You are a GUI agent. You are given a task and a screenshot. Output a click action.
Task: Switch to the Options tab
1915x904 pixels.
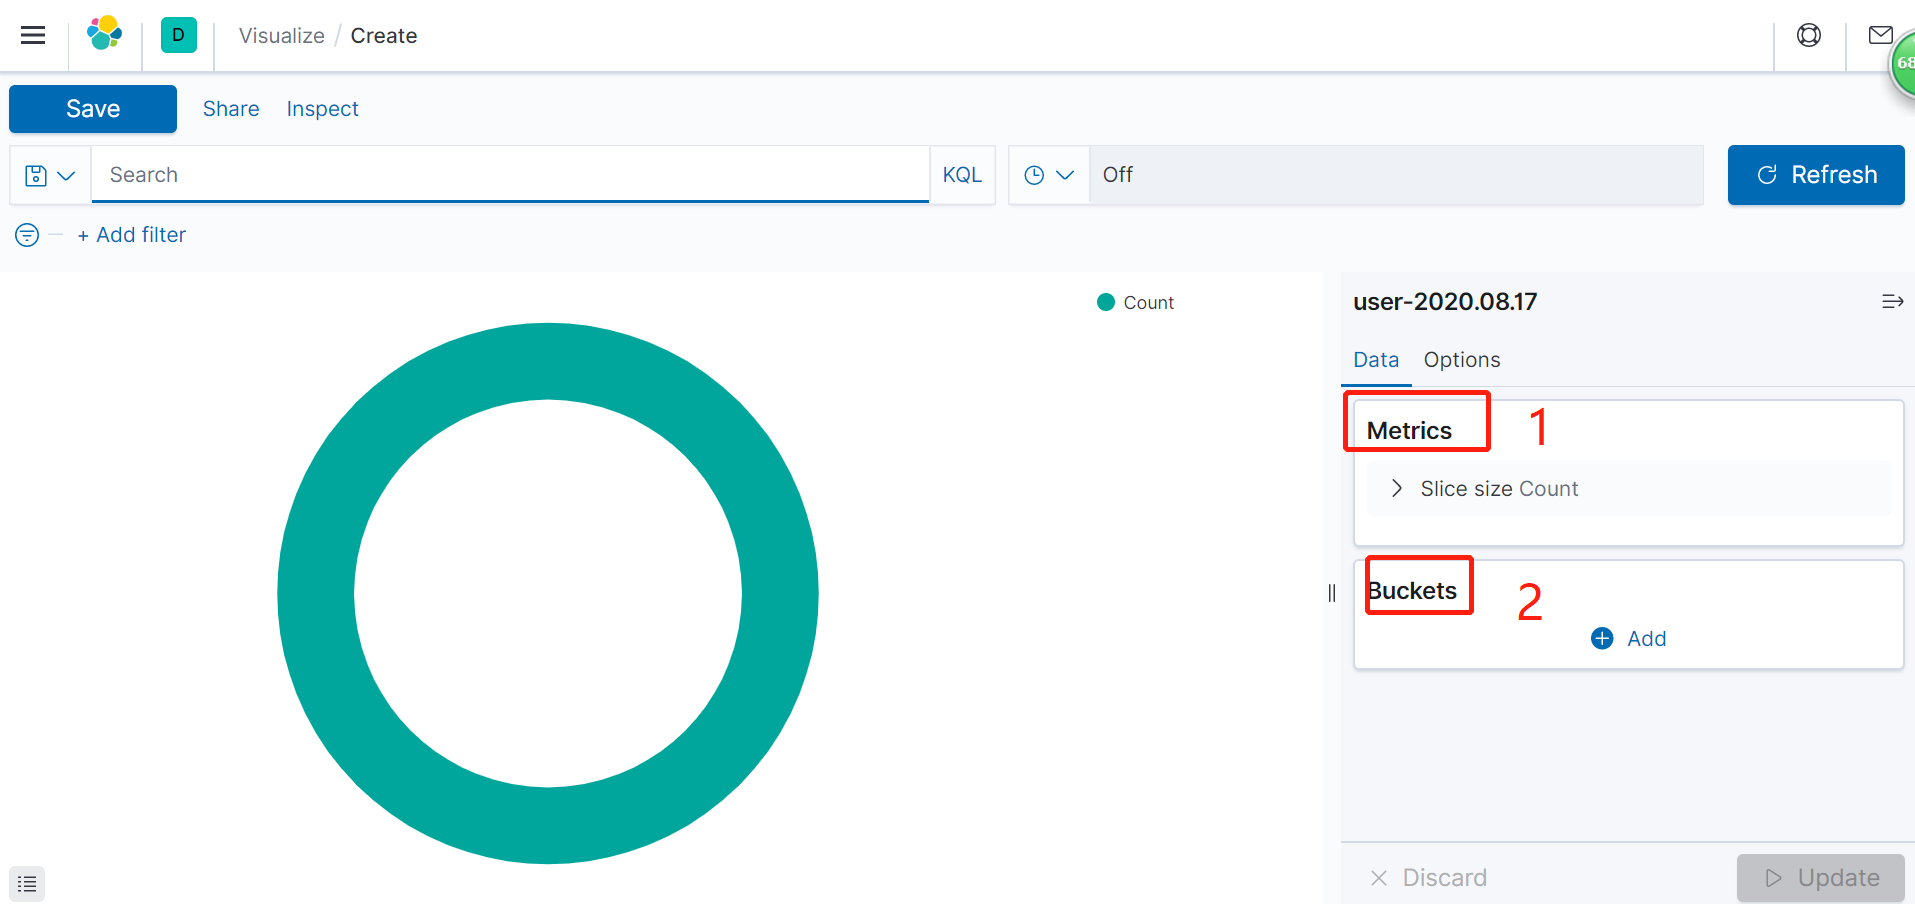point(1462,360)
